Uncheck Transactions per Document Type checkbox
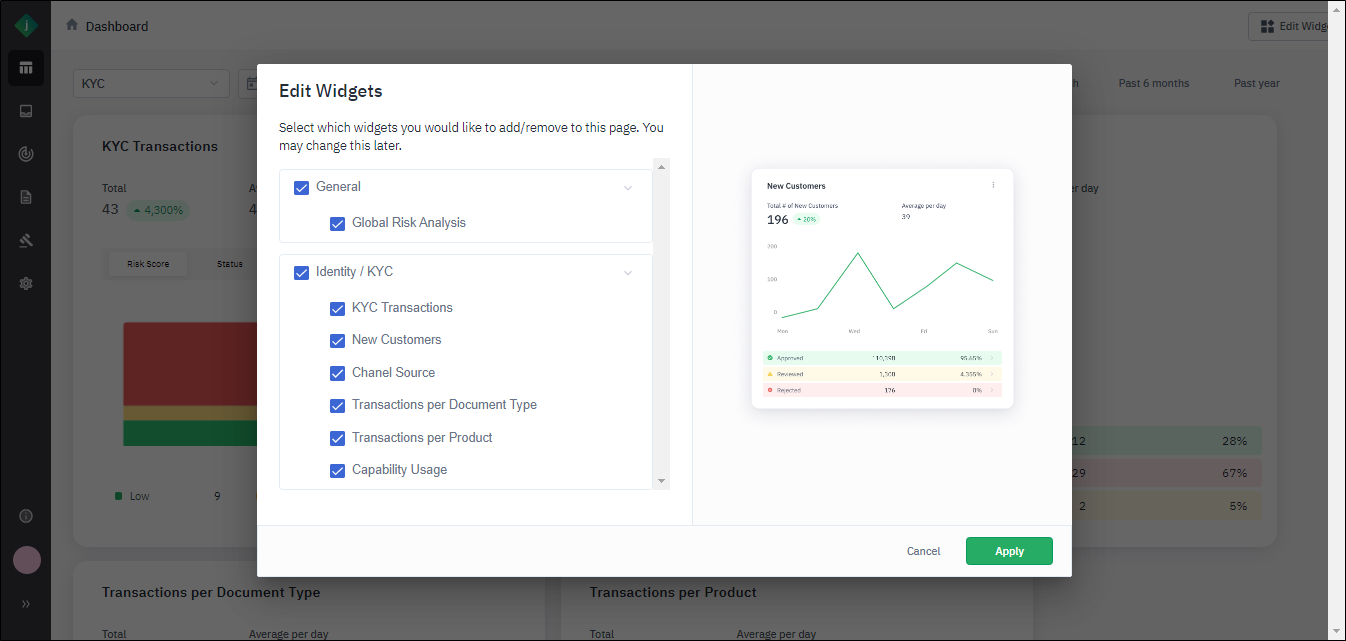The image size is (1346, 641). point(338,405)
